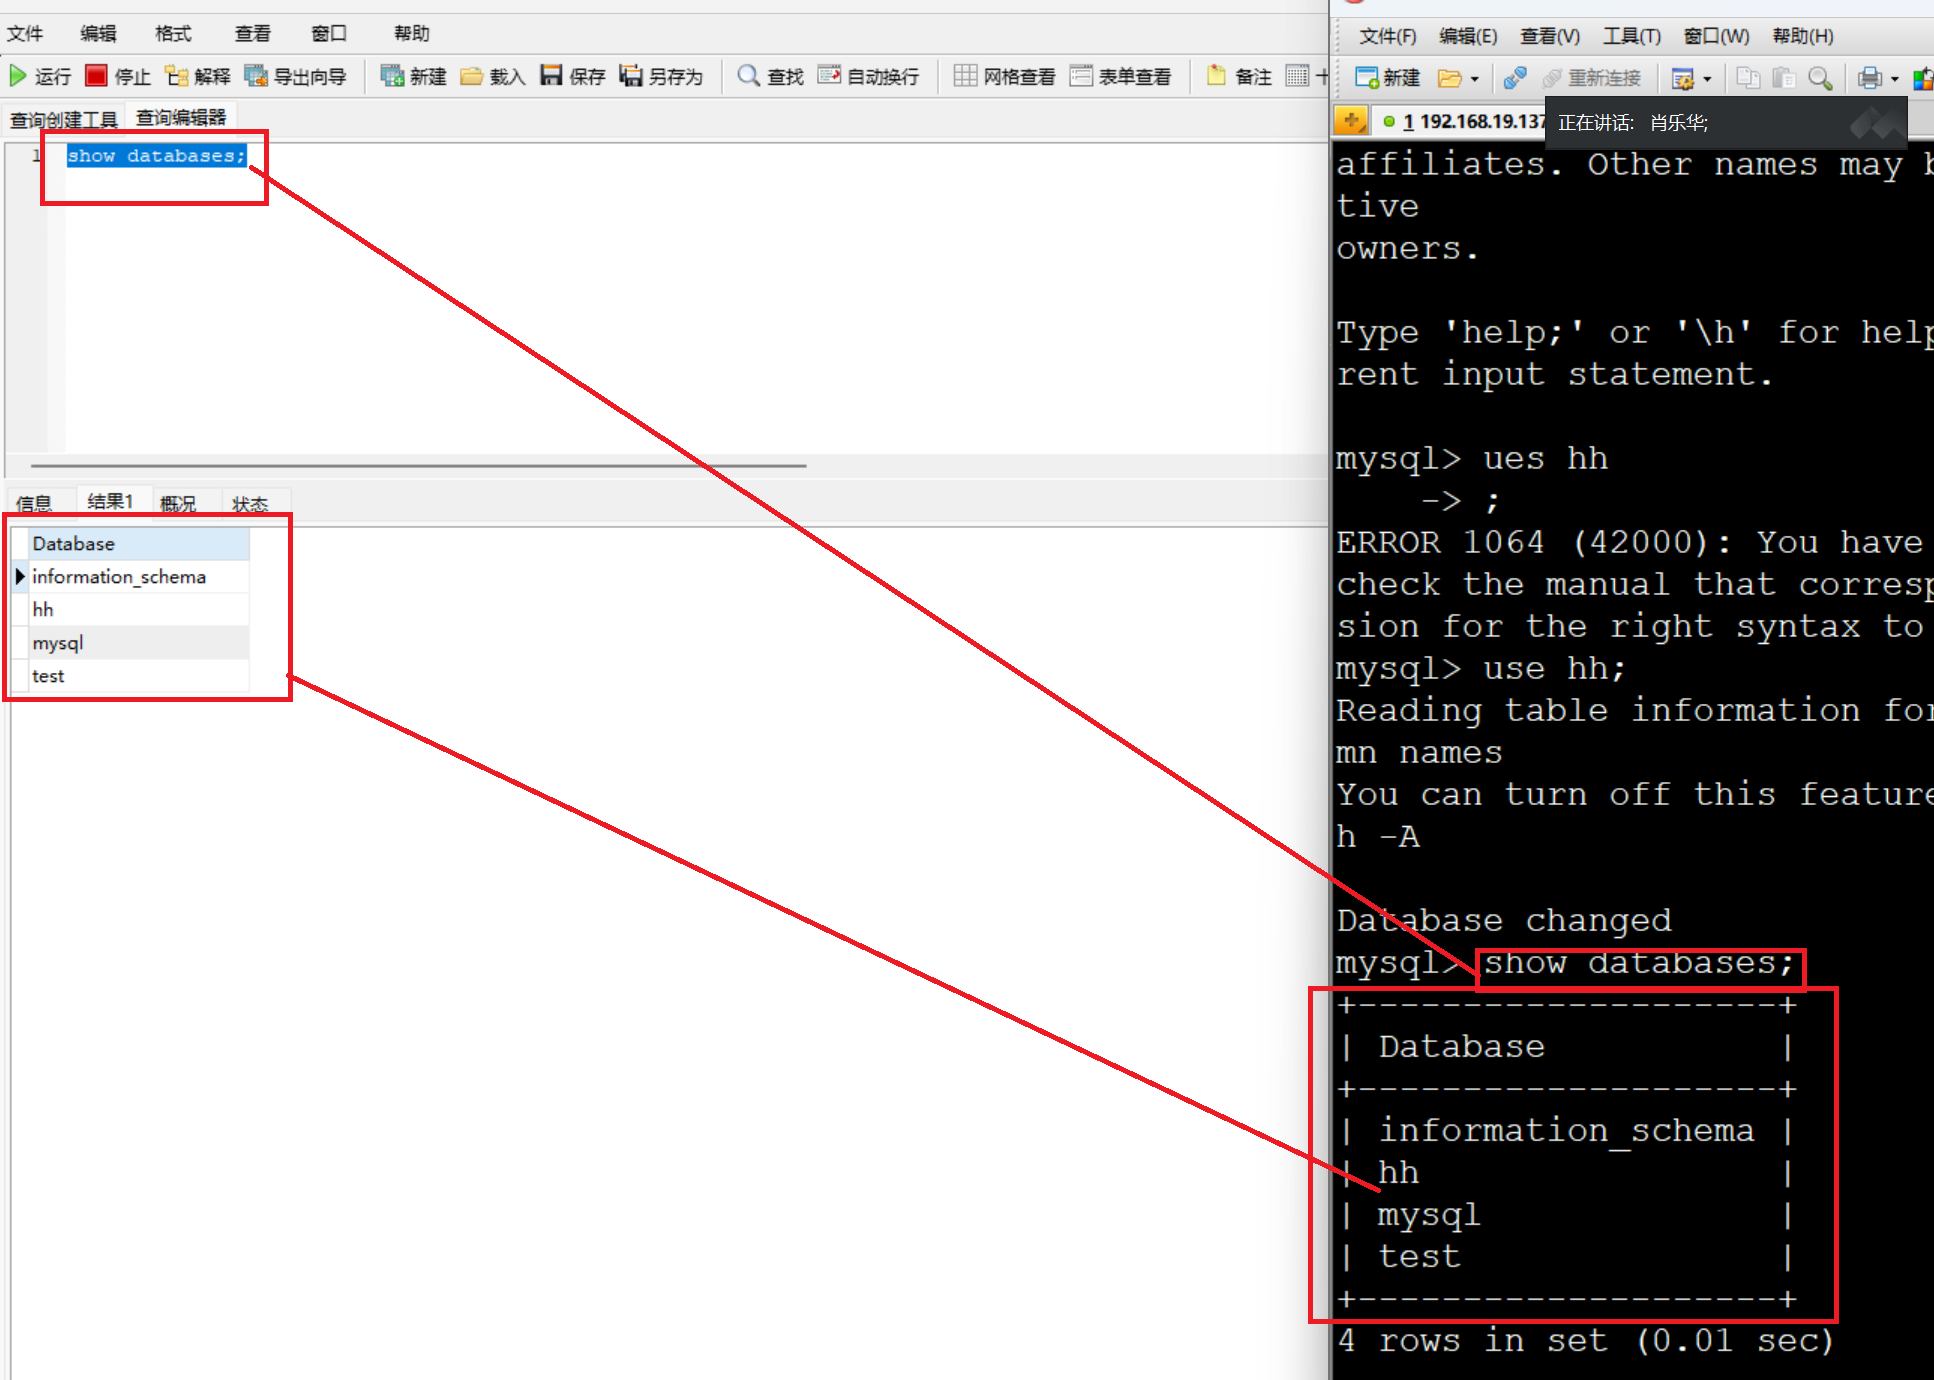Switch to 网格查看 (Grid View) mode

[1005, 76]
